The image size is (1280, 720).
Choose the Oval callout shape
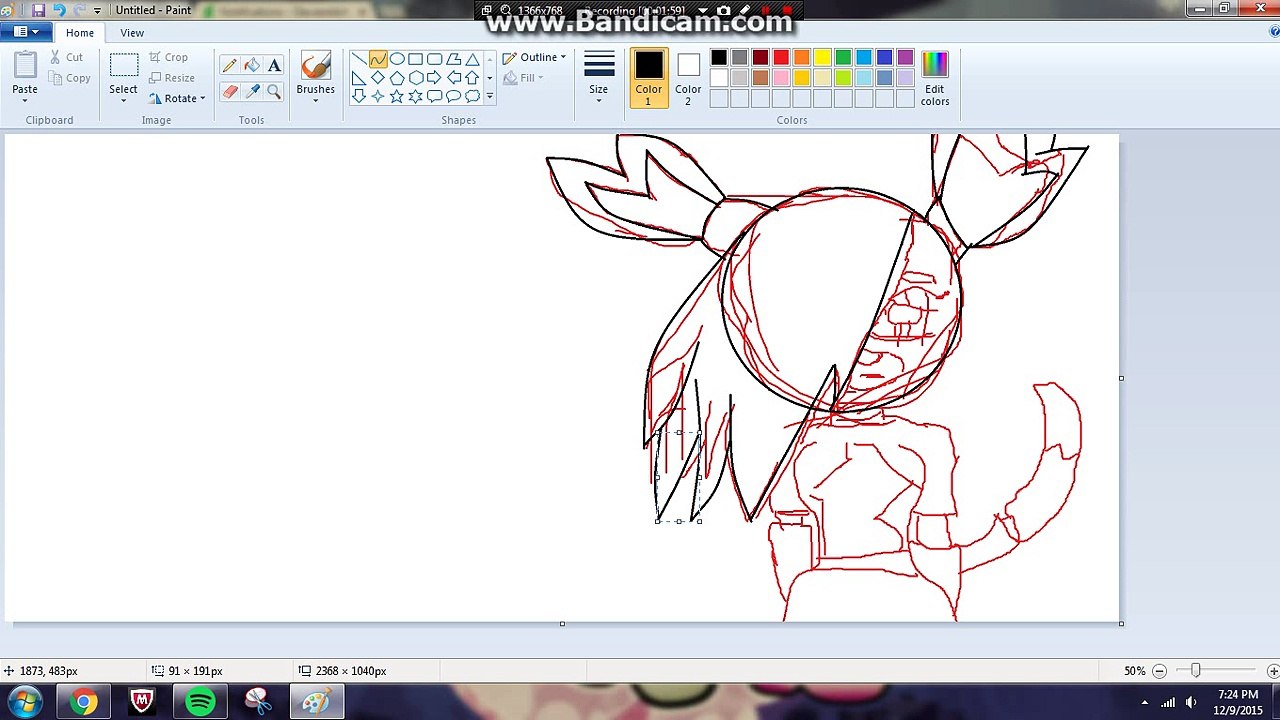[x=454, y=97]
